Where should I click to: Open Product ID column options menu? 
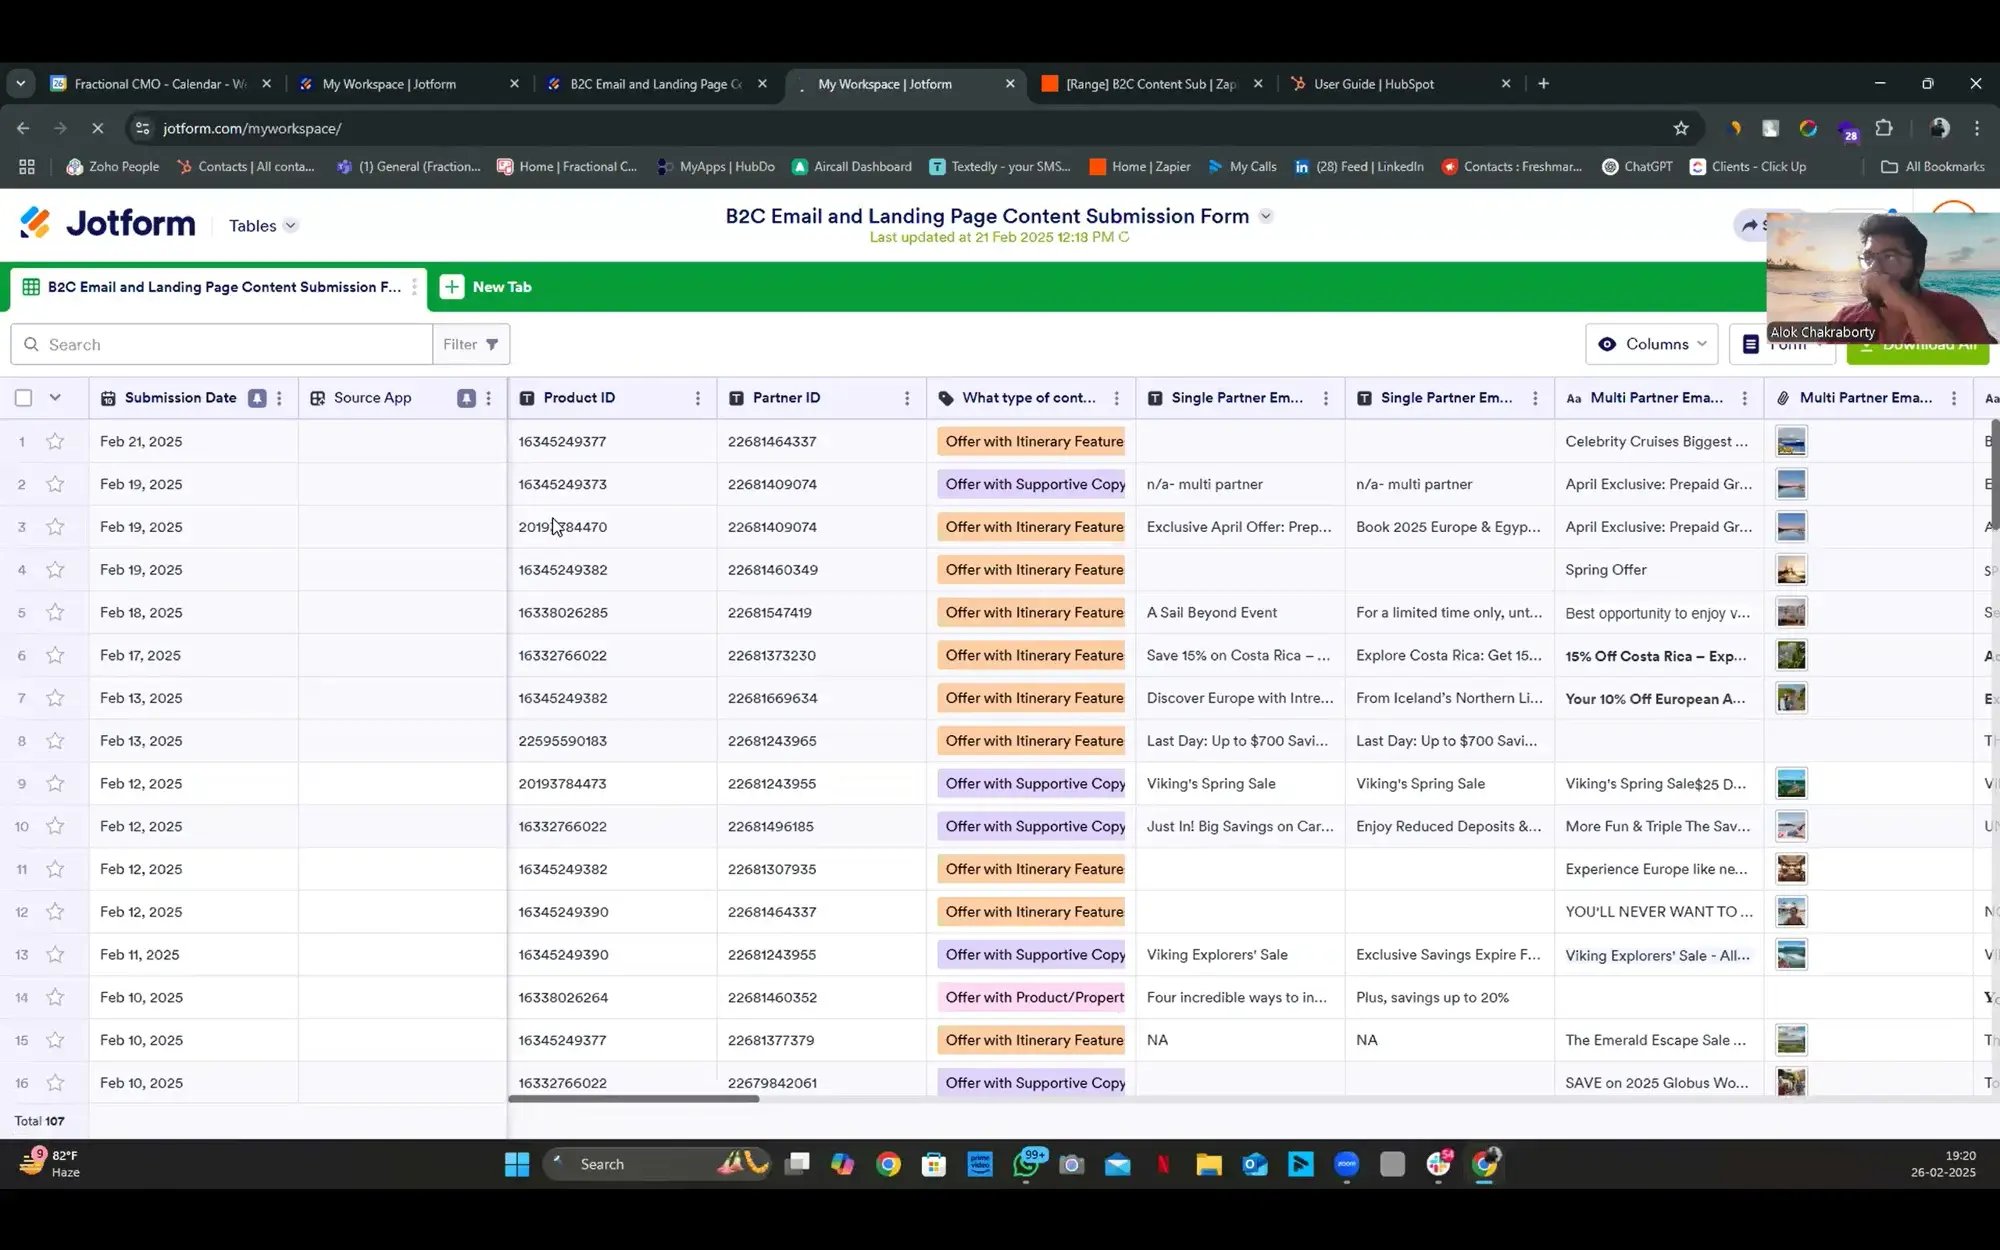pyautogui.click(x=697, y=398)
